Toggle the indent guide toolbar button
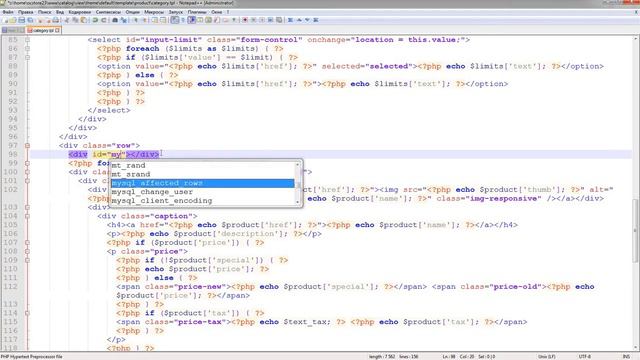The height and width of the screenshot is (360, 640). (191, 20)
